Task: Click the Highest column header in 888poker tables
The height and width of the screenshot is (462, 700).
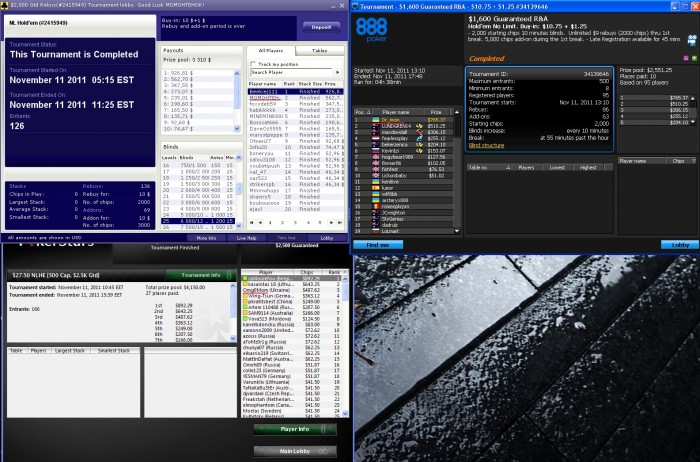Action: pyautogui.click(x=588, y=167)
